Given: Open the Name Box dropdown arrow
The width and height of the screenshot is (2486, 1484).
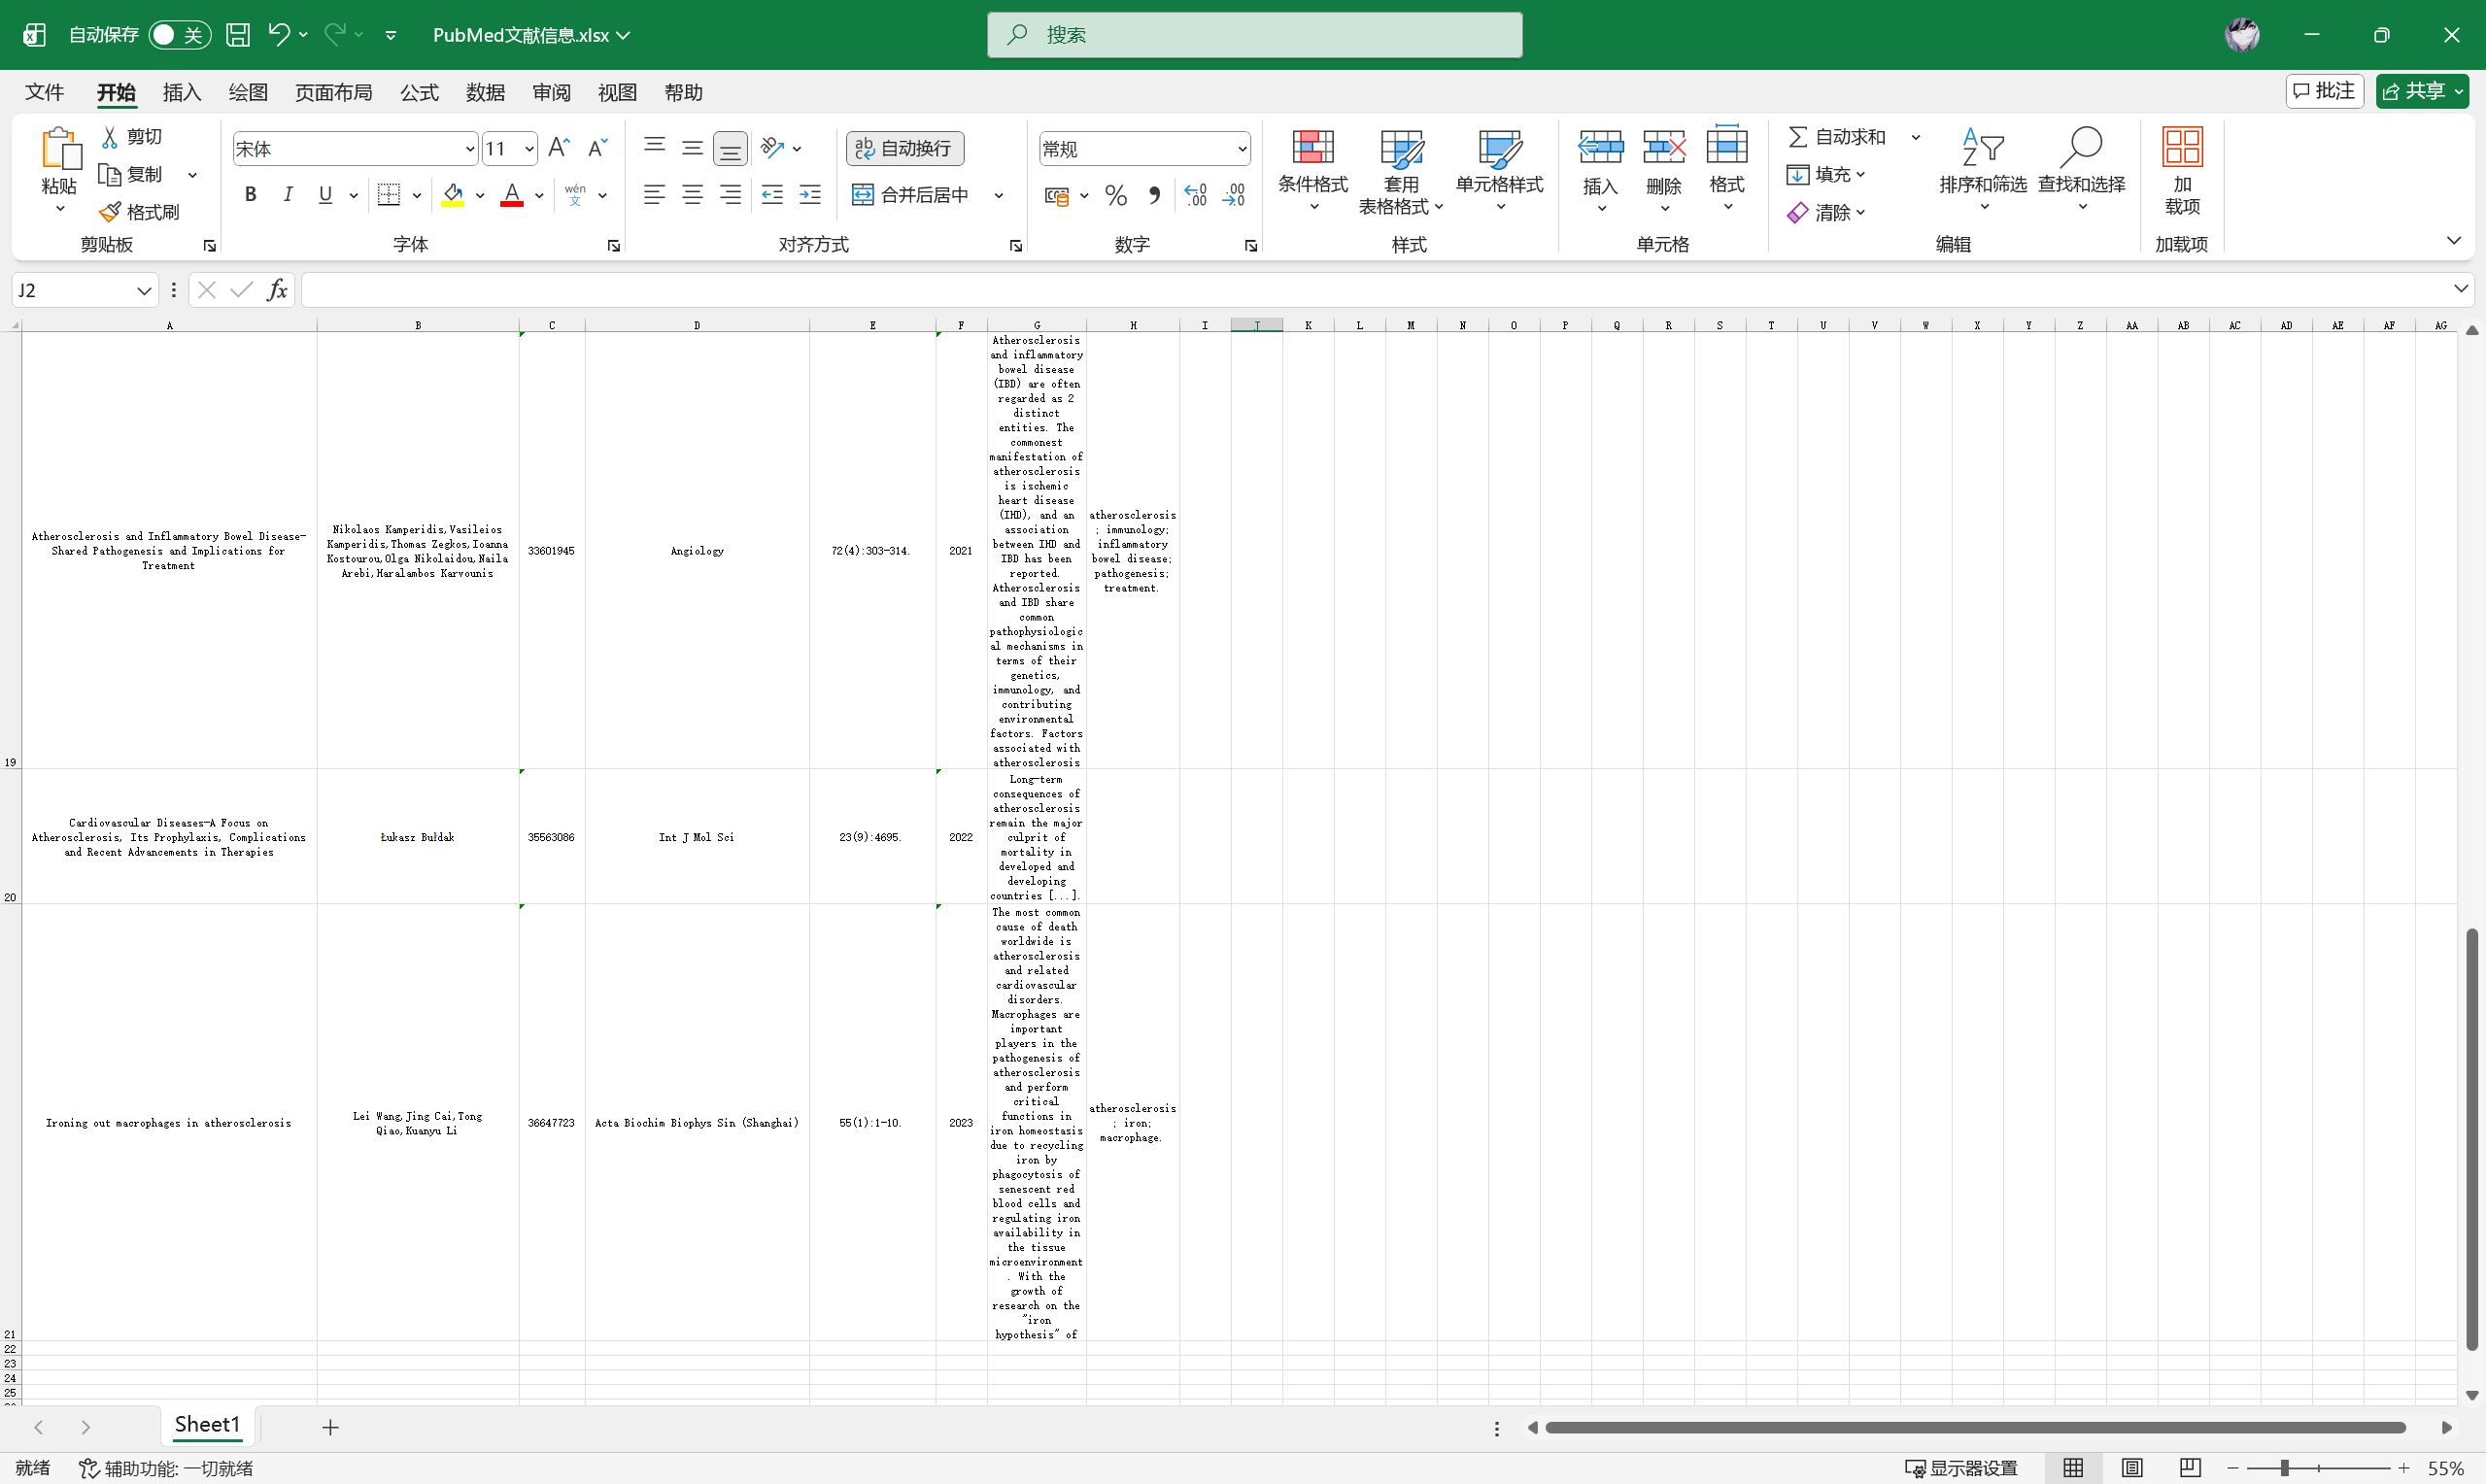Looking at the screenshot, I should 144,290.
